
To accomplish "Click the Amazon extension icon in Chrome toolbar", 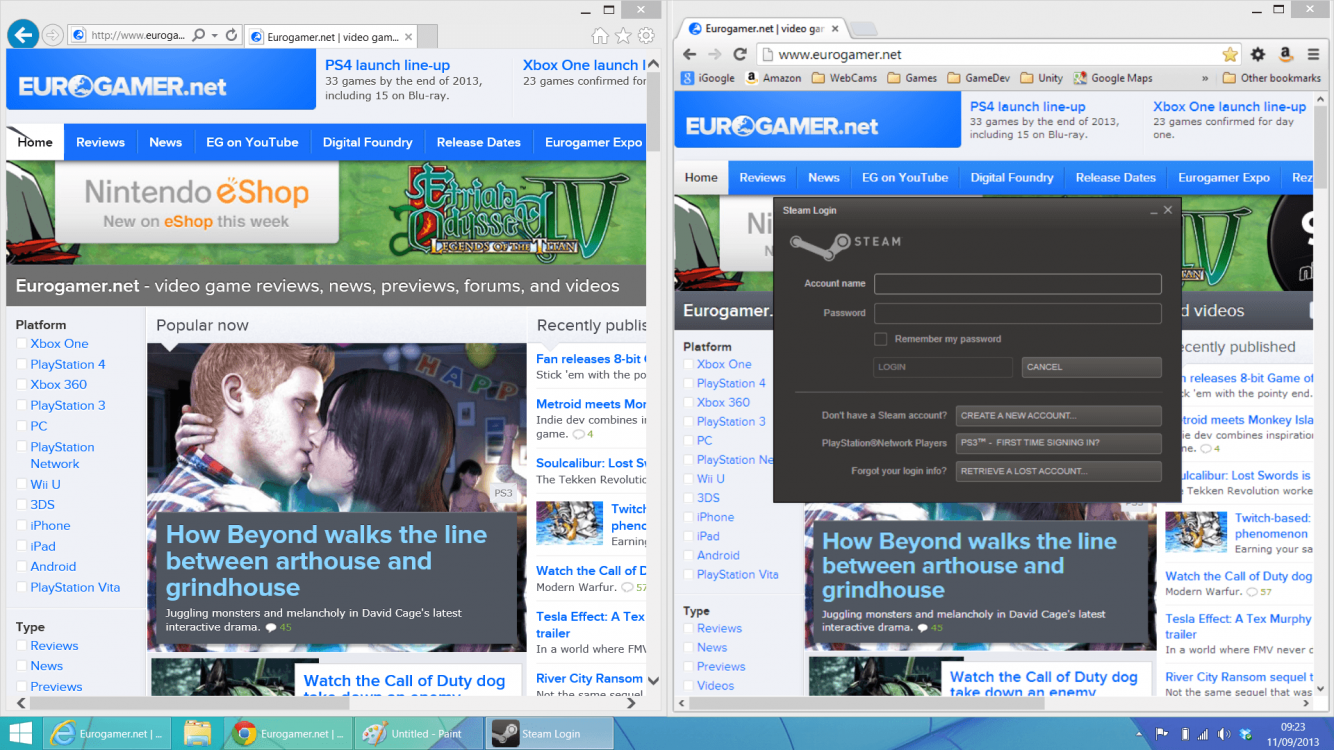I will tap(1285, 55).
